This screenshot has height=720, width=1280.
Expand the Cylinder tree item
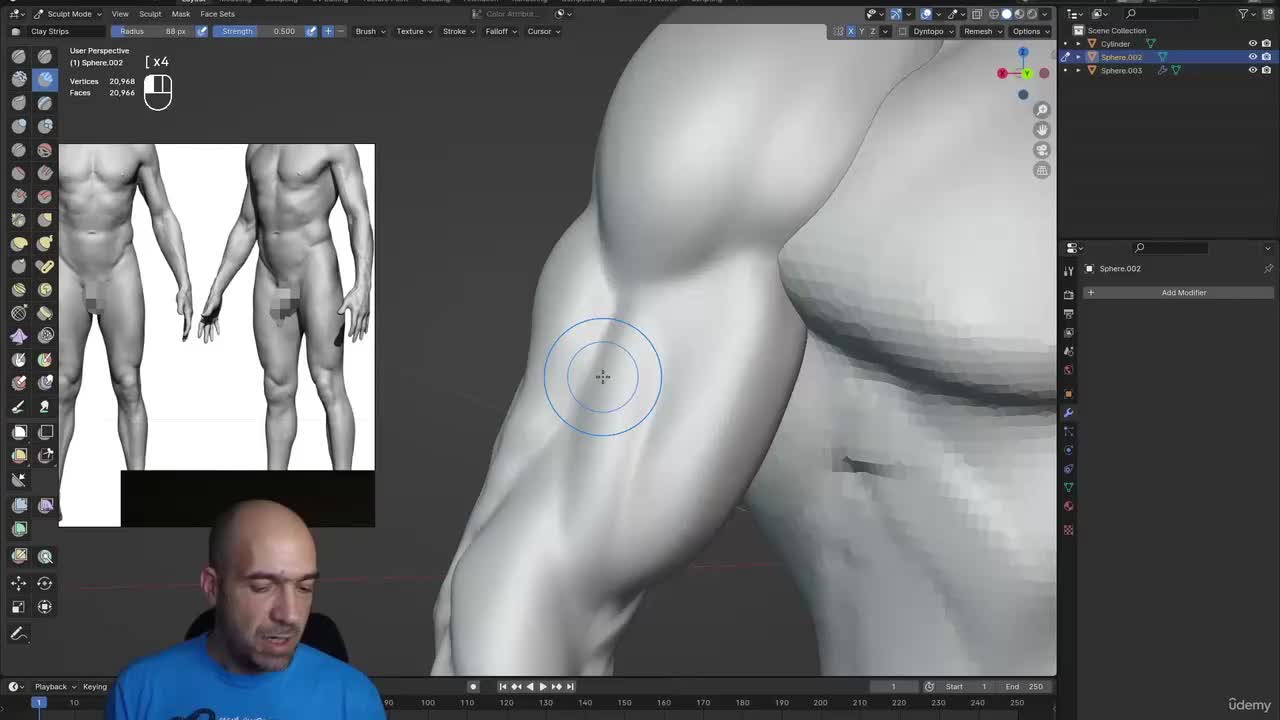coord(1078,44)
